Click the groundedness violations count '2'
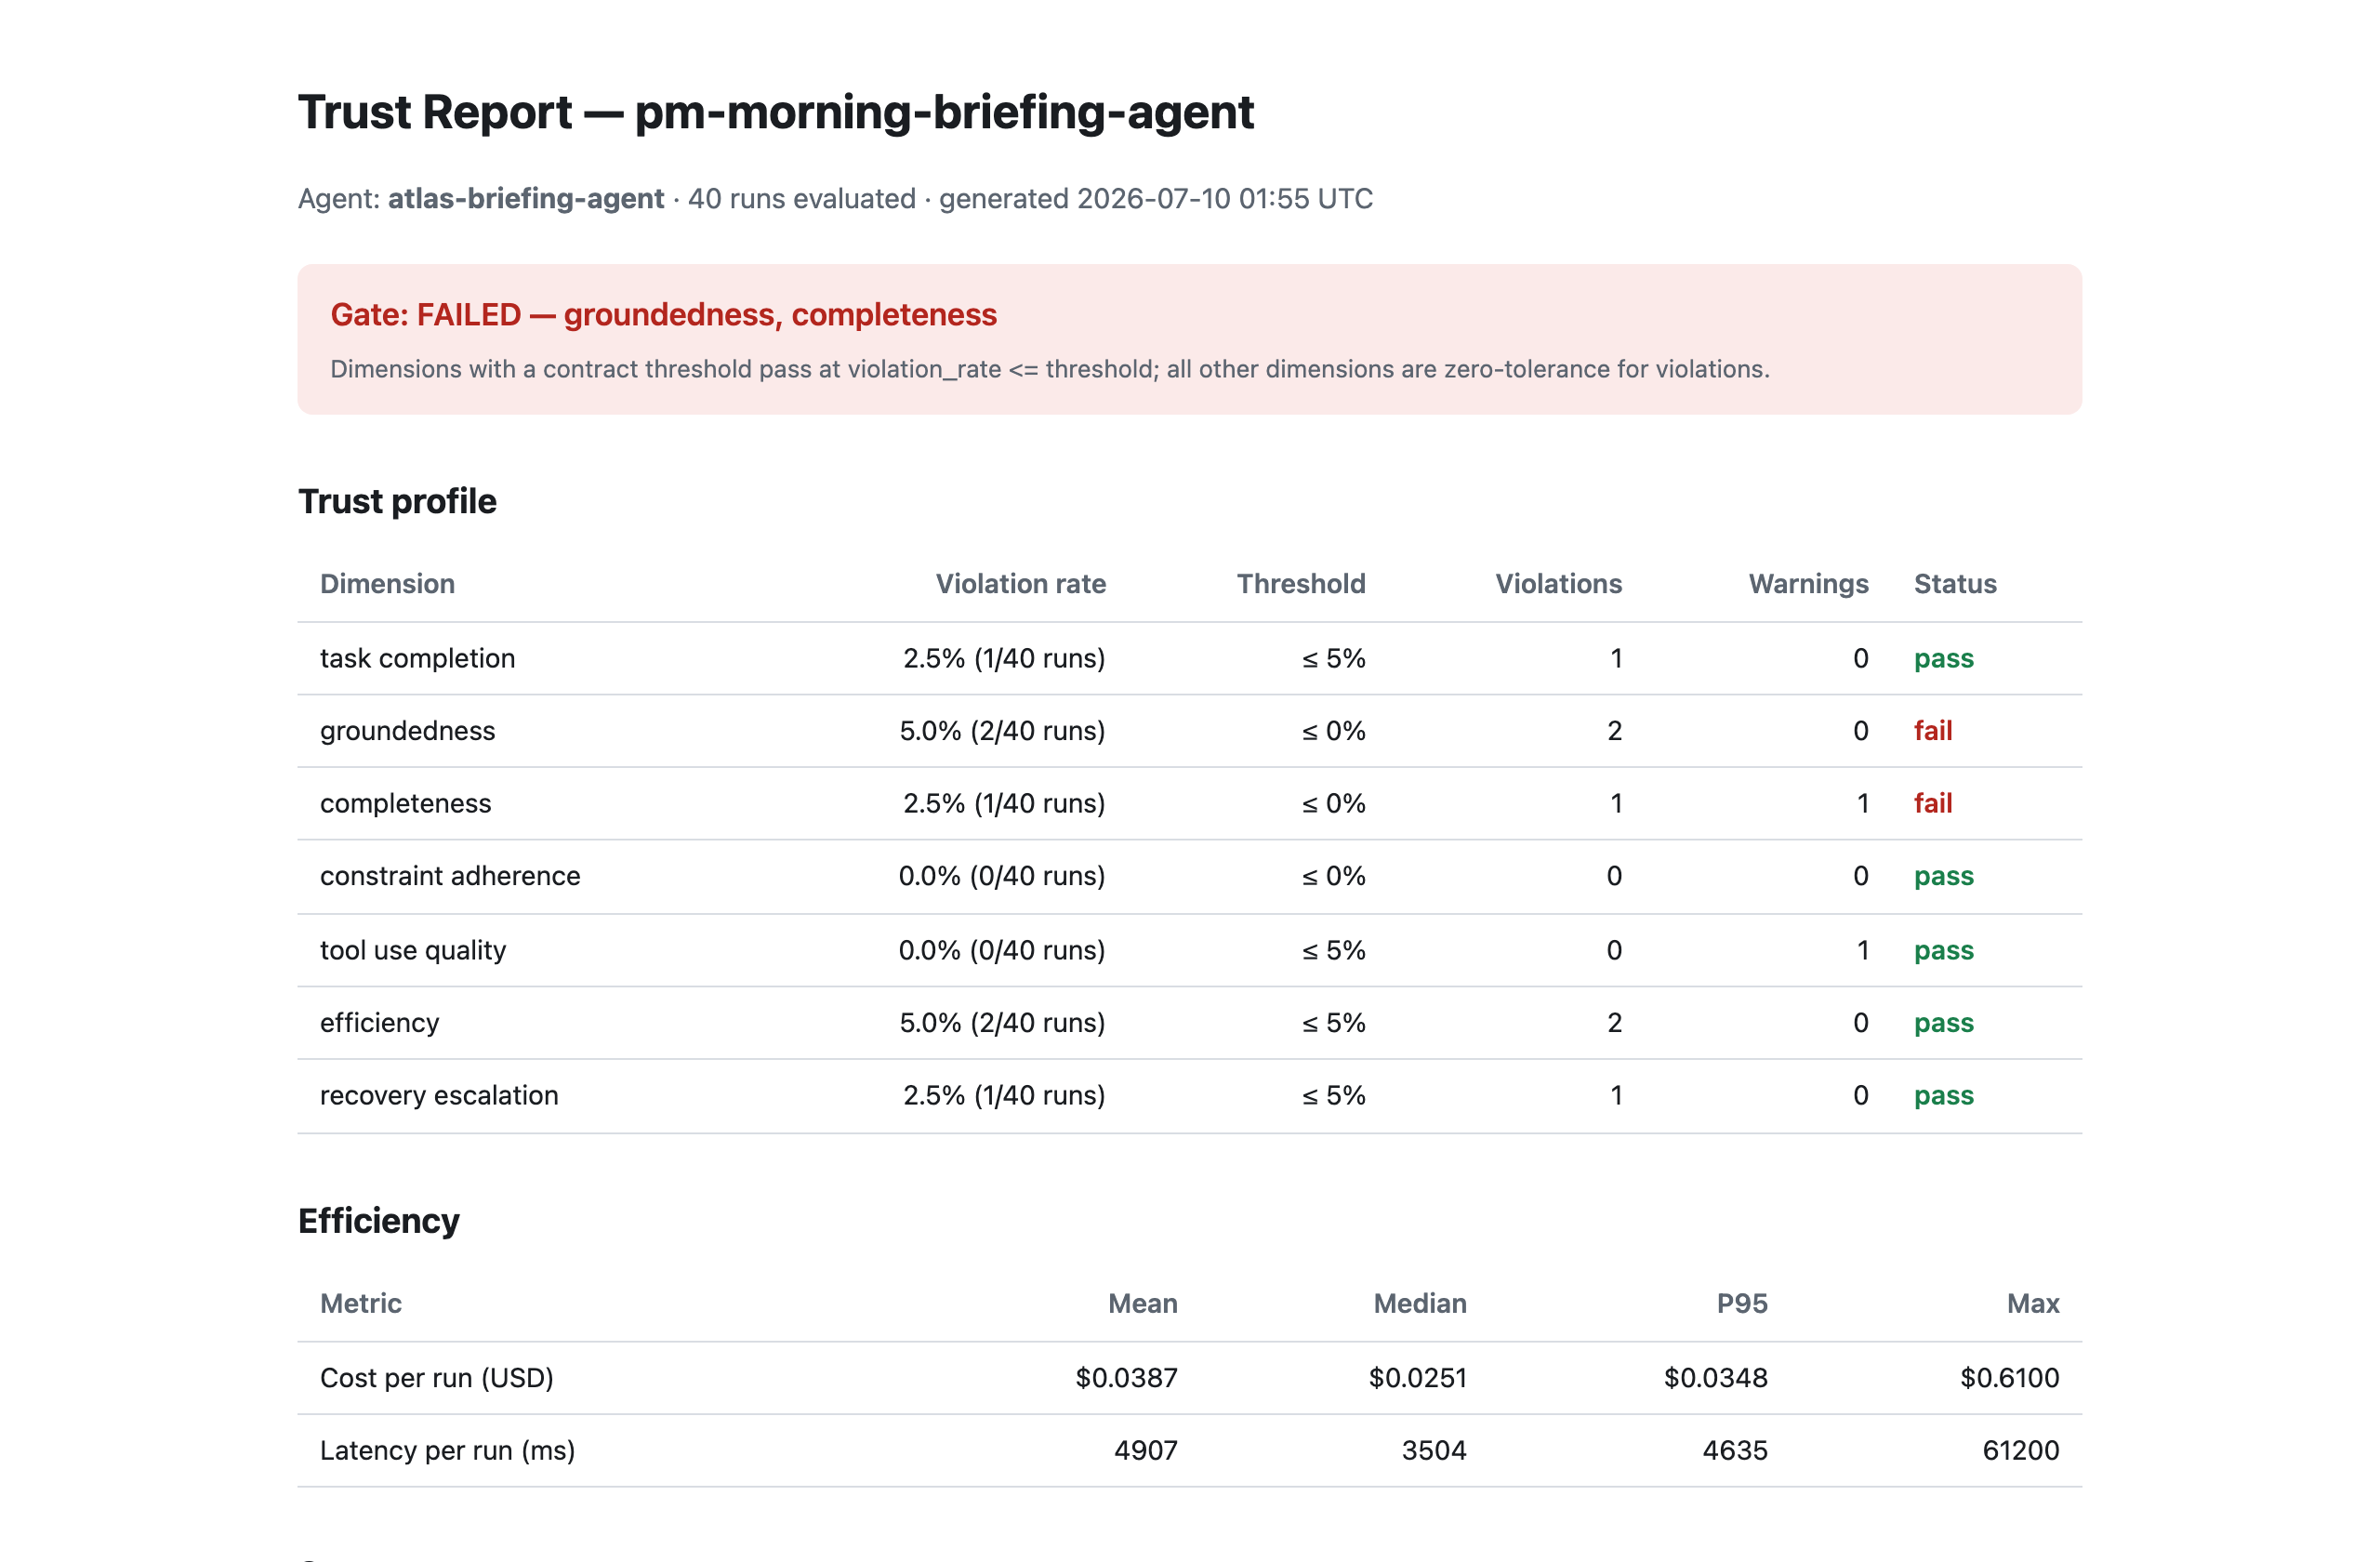Screen dimensions: 2380x1562 pyautogui.click(x=1614, y=730)
